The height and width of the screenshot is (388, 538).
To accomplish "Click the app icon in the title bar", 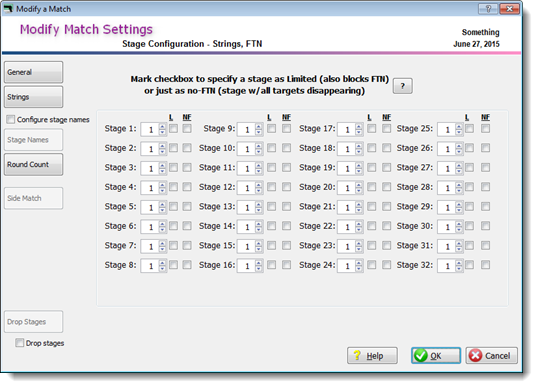I will tap(9, 9).
